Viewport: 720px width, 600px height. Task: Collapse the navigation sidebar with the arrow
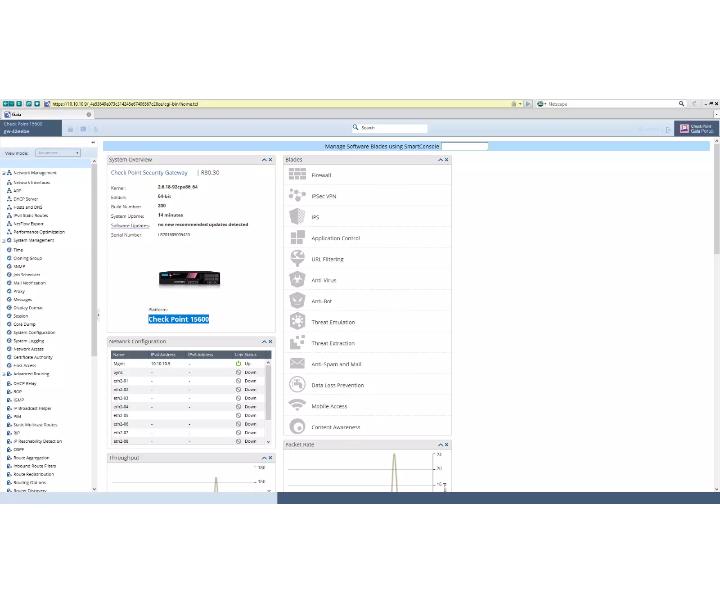(93, 142)
